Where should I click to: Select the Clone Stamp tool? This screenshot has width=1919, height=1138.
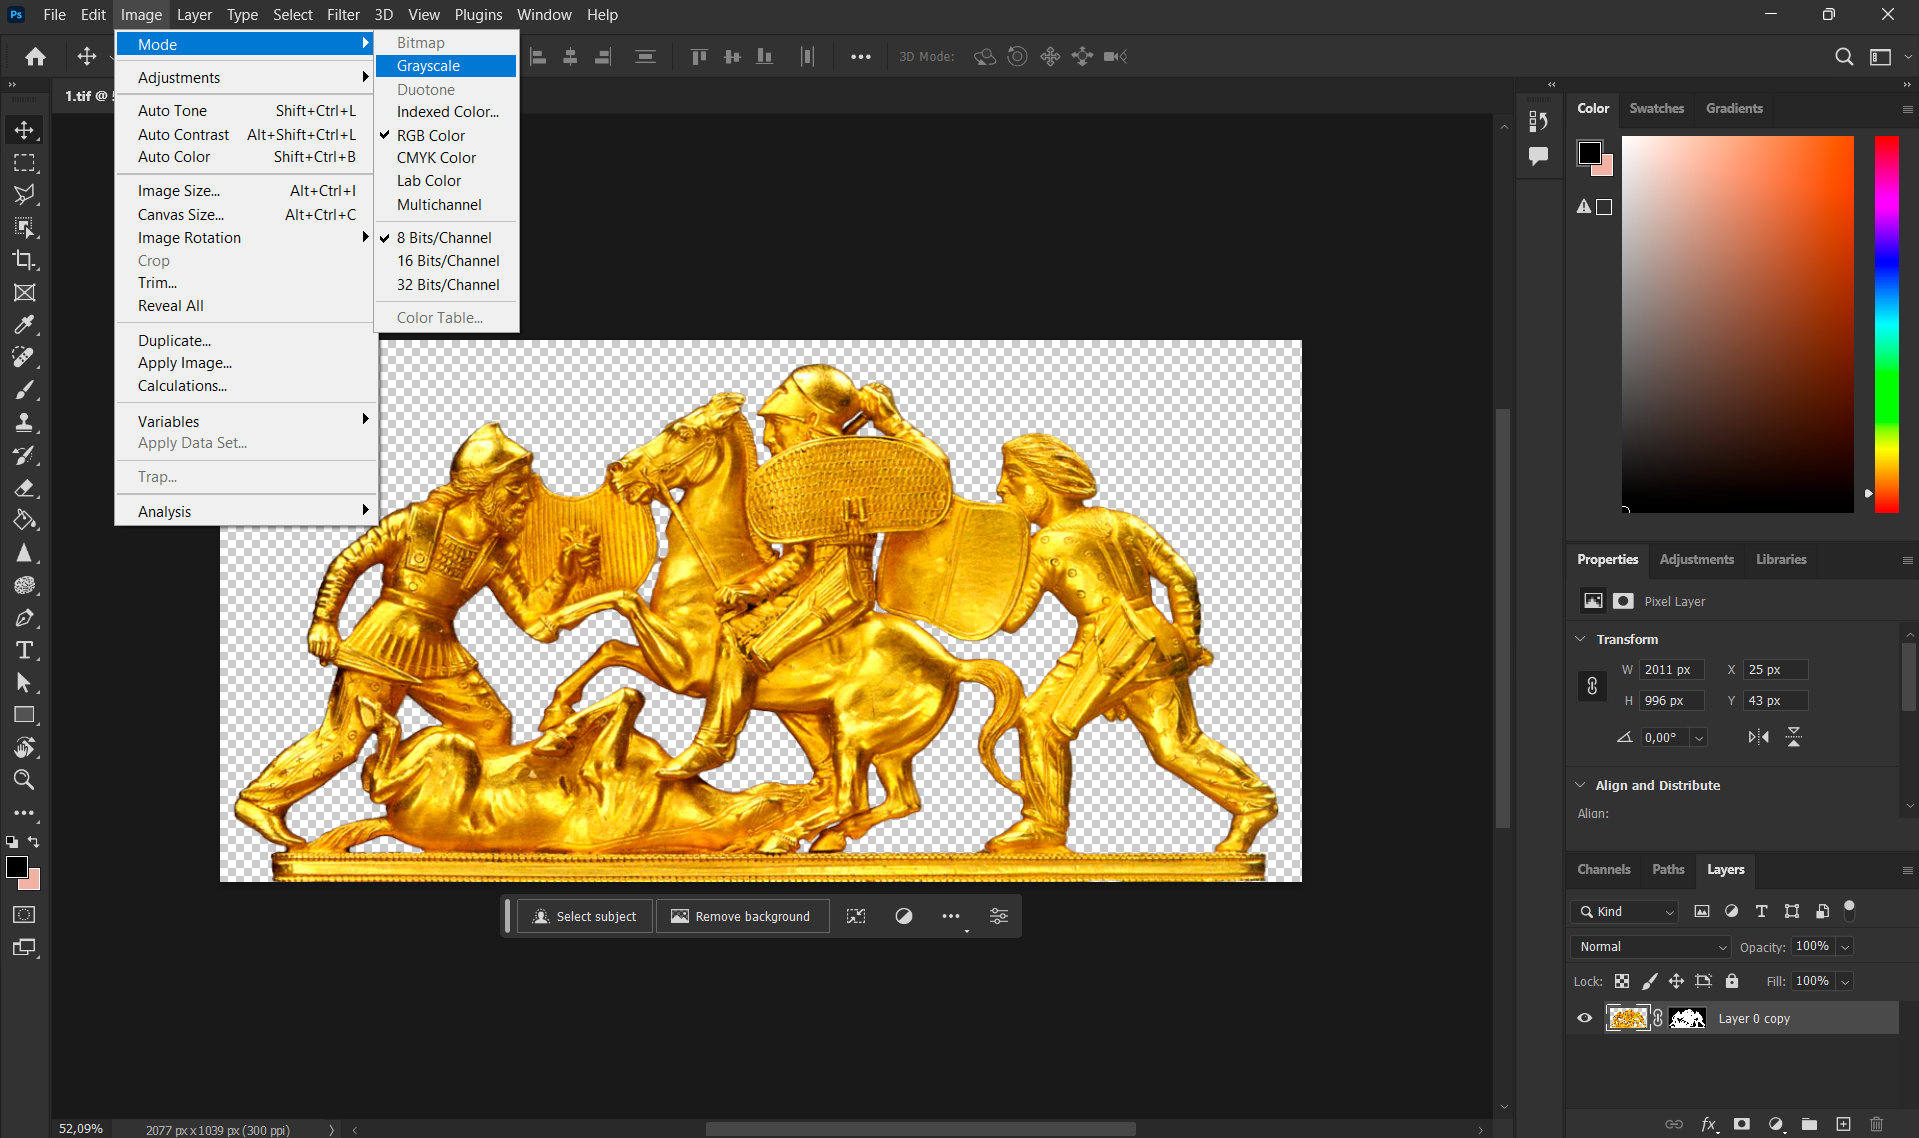24,422
